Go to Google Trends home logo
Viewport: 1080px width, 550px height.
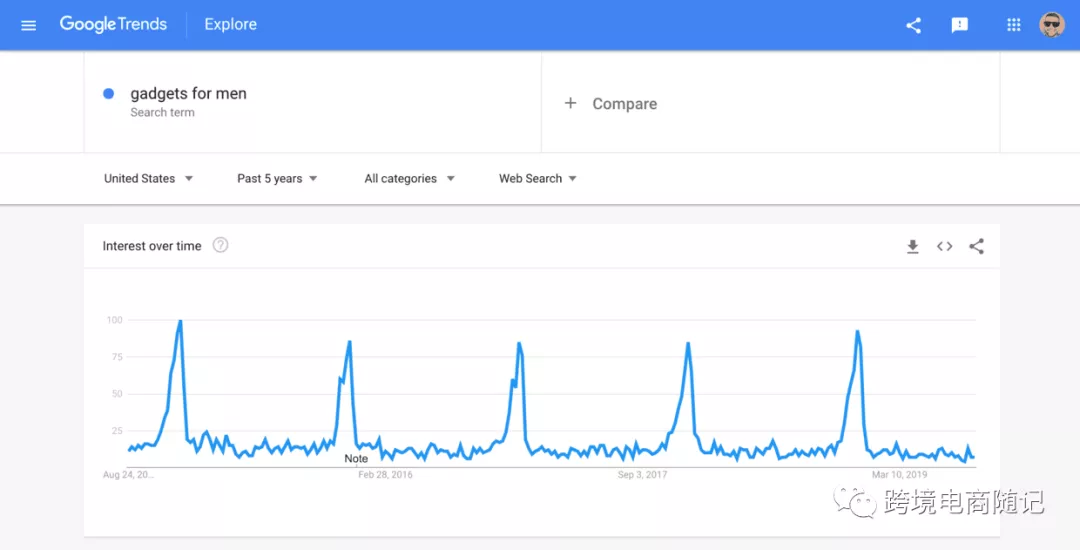click(x=113, y=25)
